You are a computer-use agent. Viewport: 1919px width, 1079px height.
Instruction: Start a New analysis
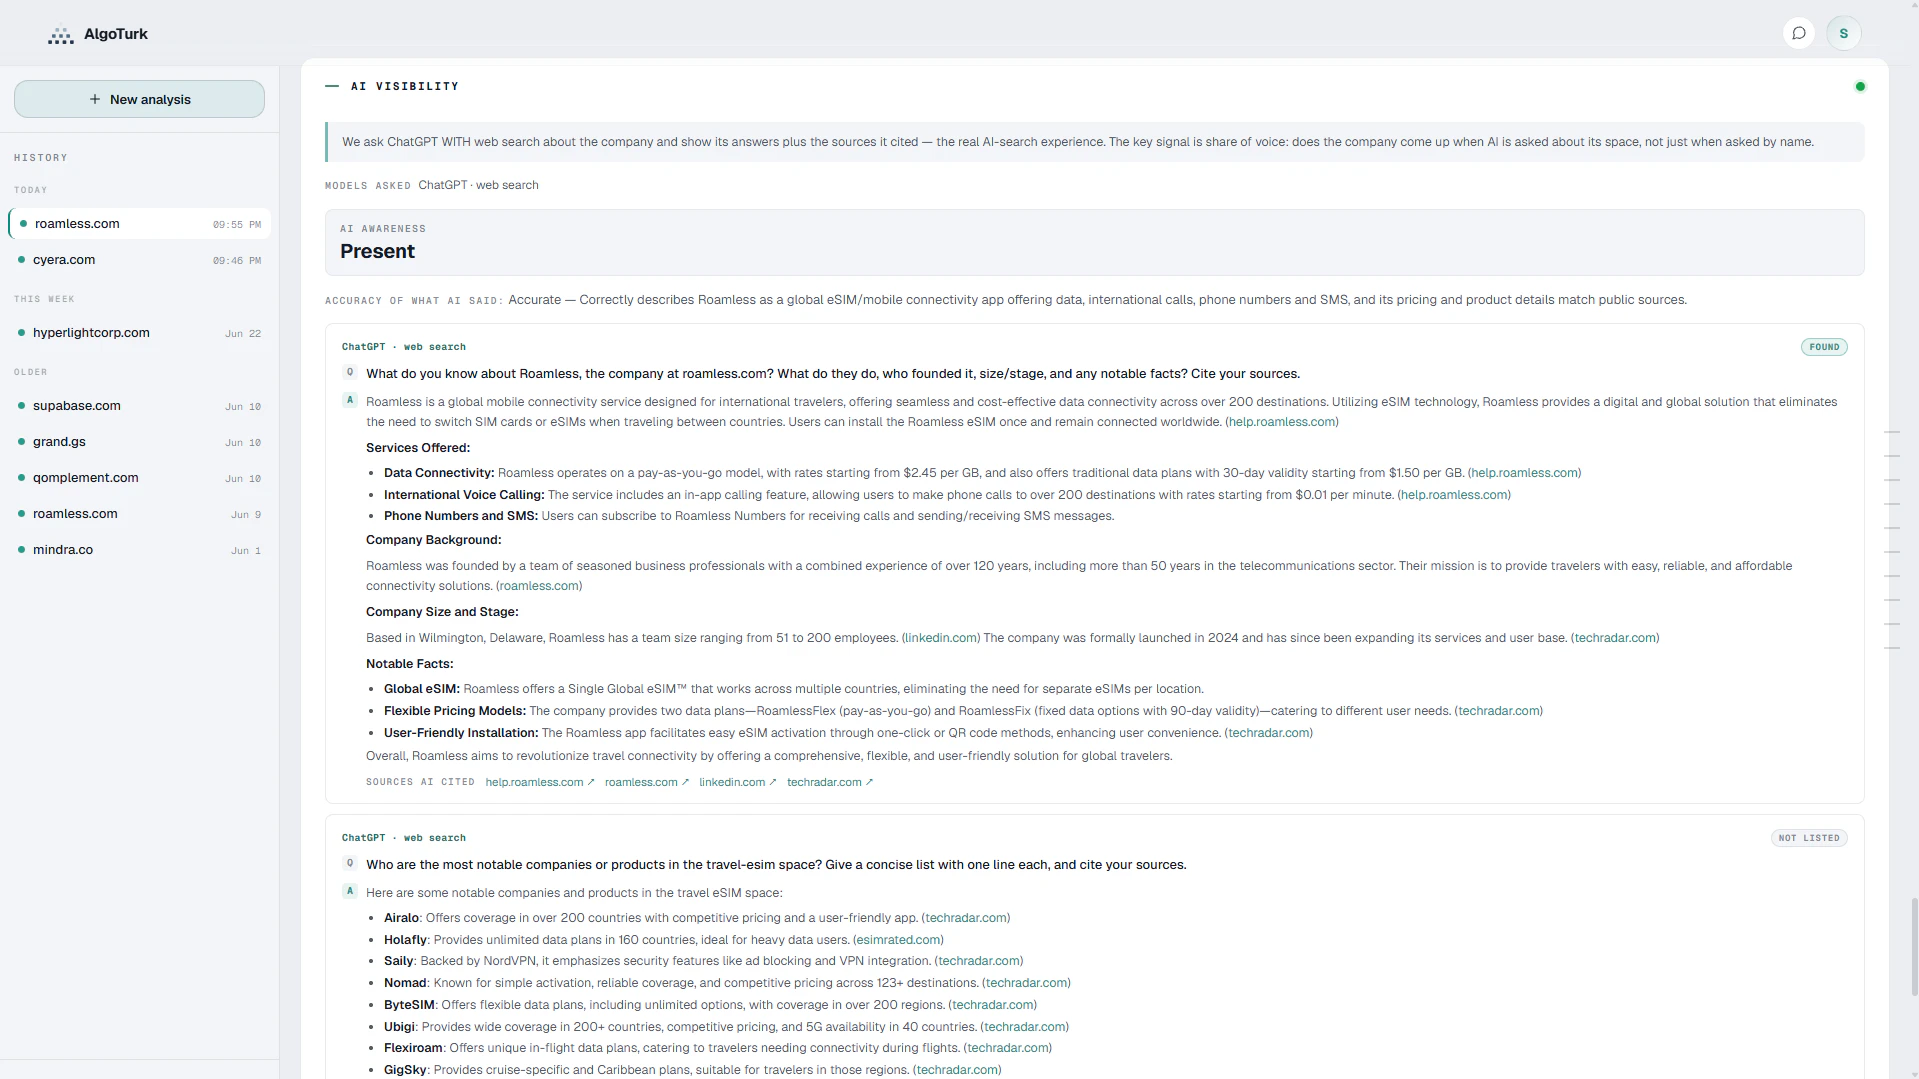tap(139, 99)
